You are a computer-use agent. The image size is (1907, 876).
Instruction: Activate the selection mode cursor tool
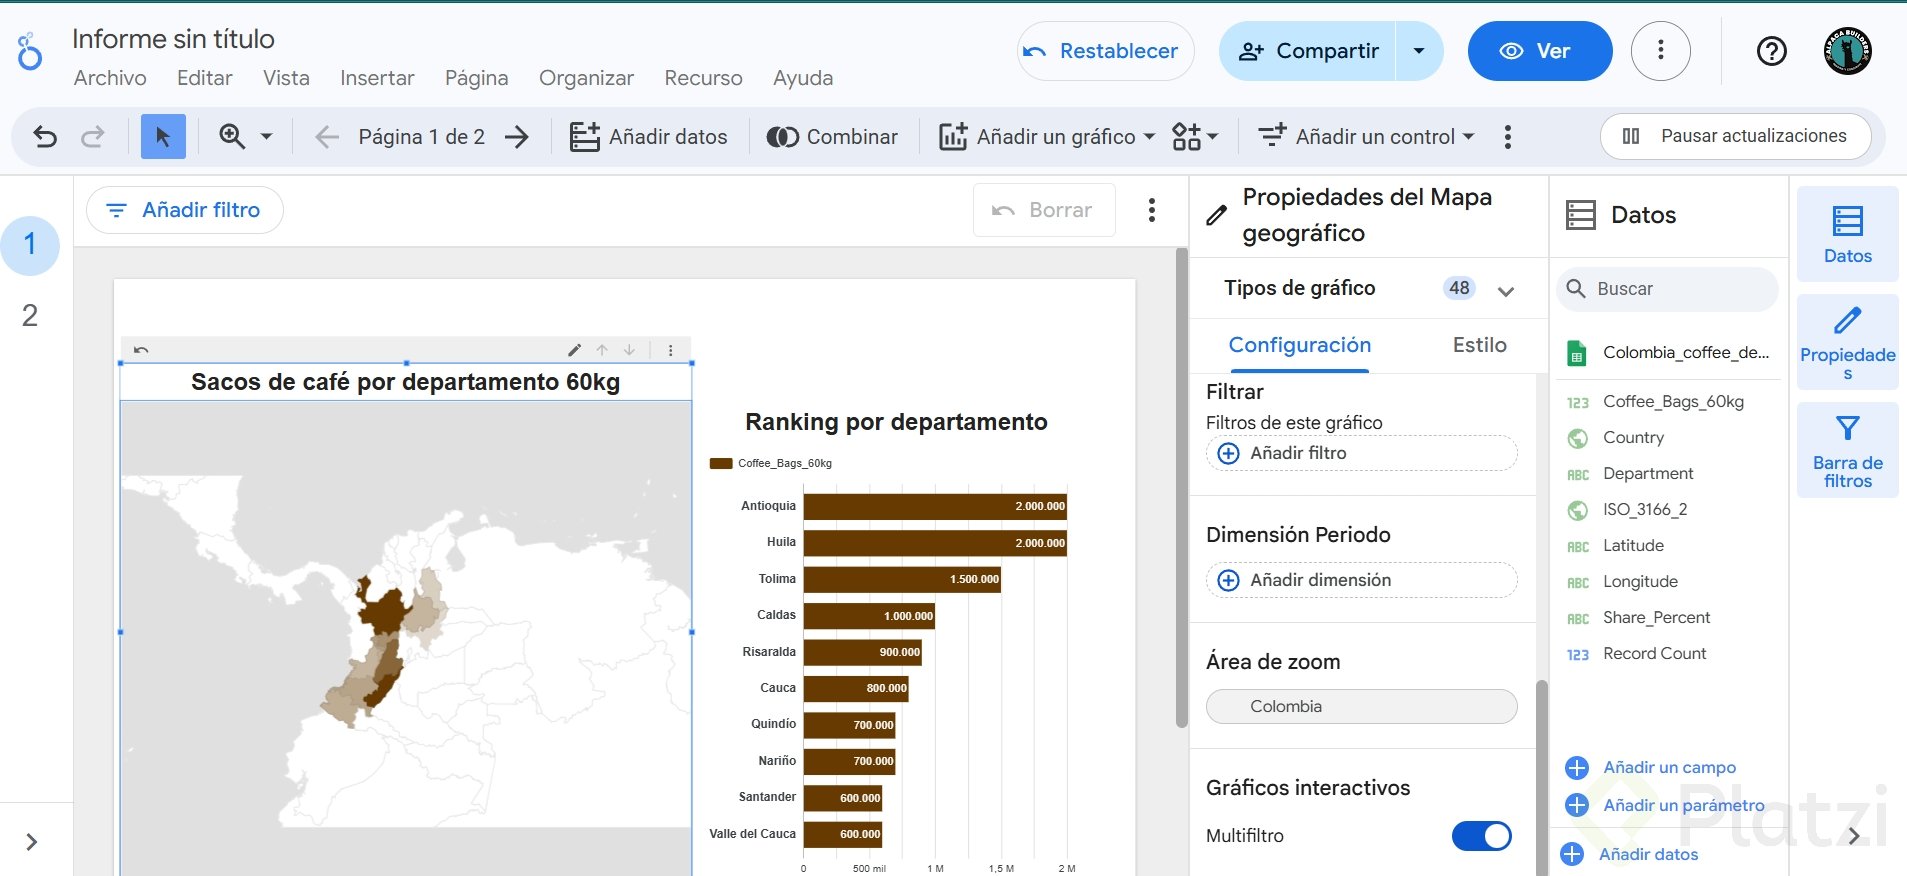click(x=163, y=136)
